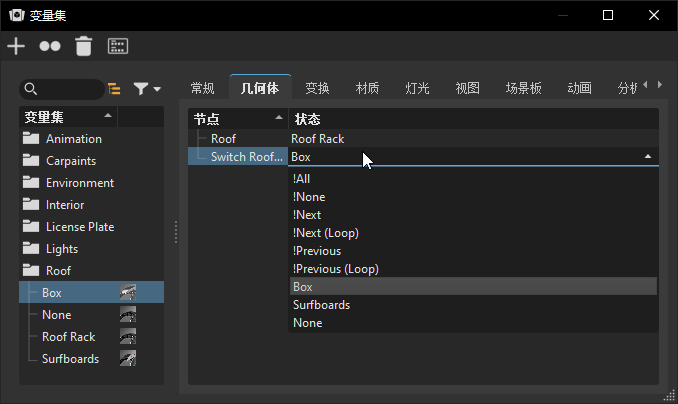The width and height of the screenshot is (678, 404).
Task: Click the panel splitter handle dots
Action: coord(176,232)
